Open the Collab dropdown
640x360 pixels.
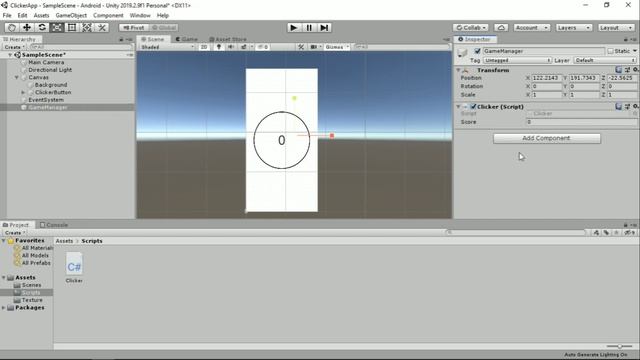click(x=471, y=27)
